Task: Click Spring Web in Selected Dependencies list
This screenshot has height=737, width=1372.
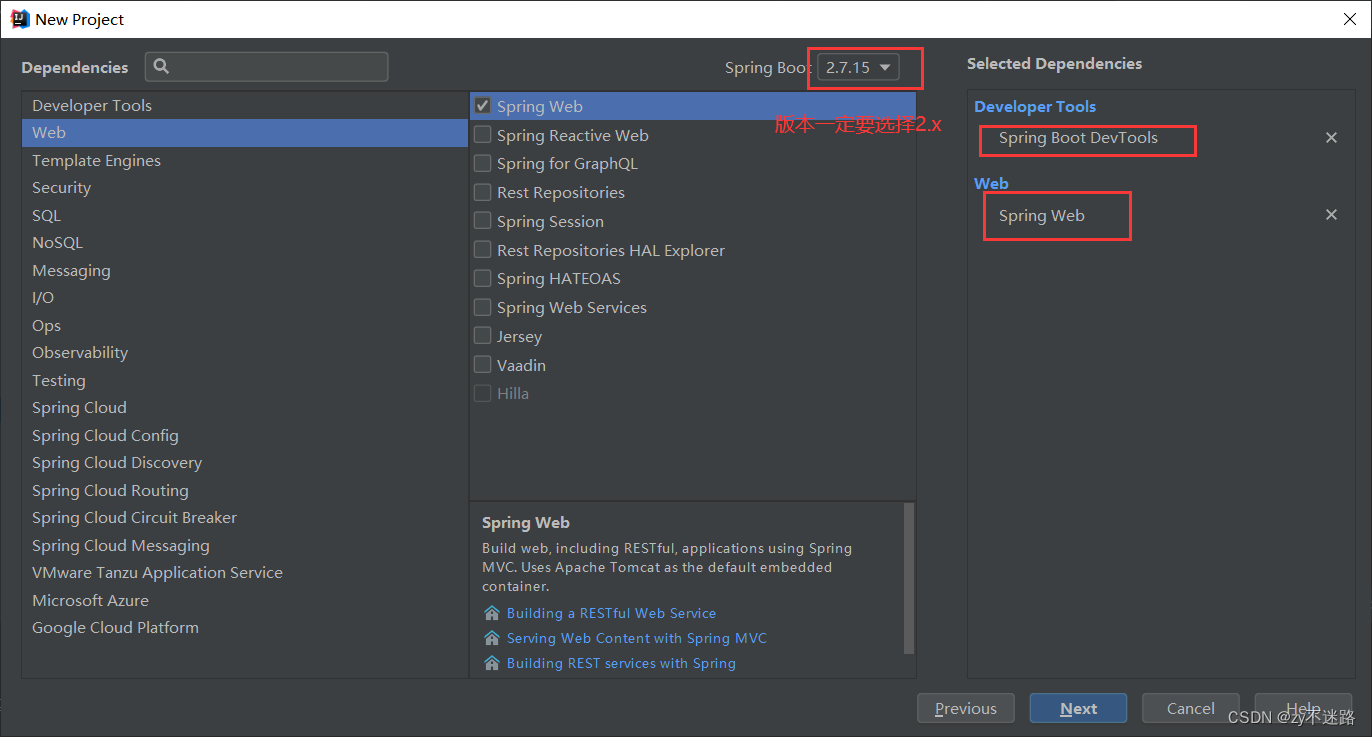Action: [1041, 216]
